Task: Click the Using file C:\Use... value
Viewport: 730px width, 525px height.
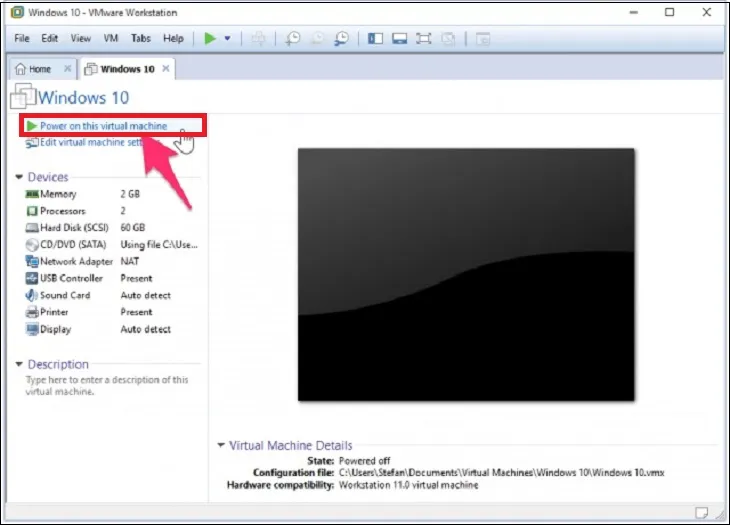Action: click(x=159, y=245)
